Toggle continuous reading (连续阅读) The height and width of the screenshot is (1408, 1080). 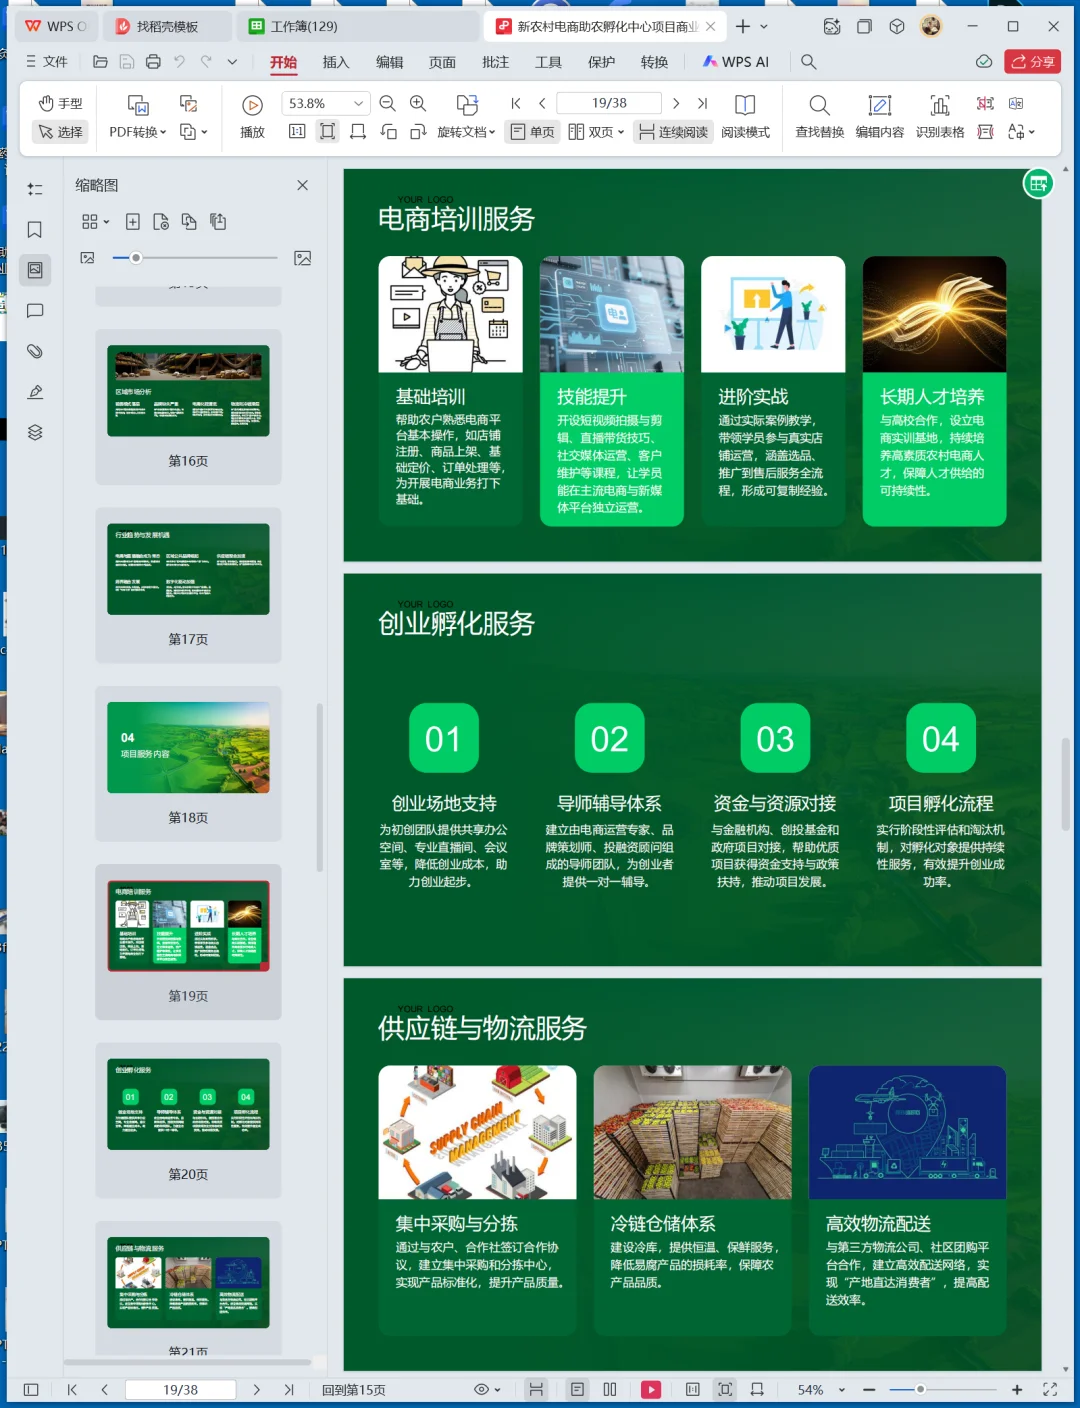(673, 131)
